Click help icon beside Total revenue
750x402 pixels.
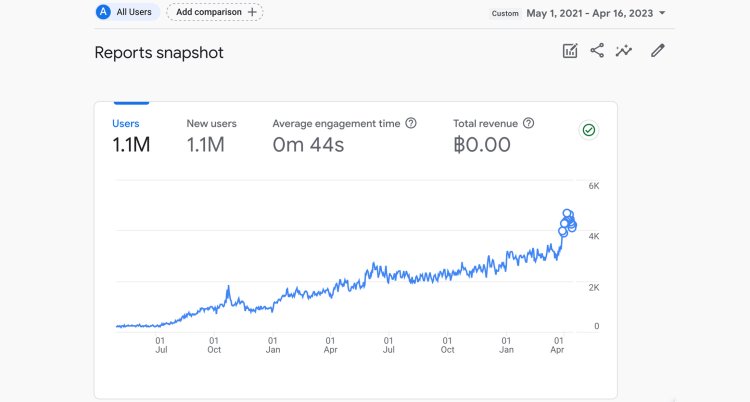[x=528, y=124]
